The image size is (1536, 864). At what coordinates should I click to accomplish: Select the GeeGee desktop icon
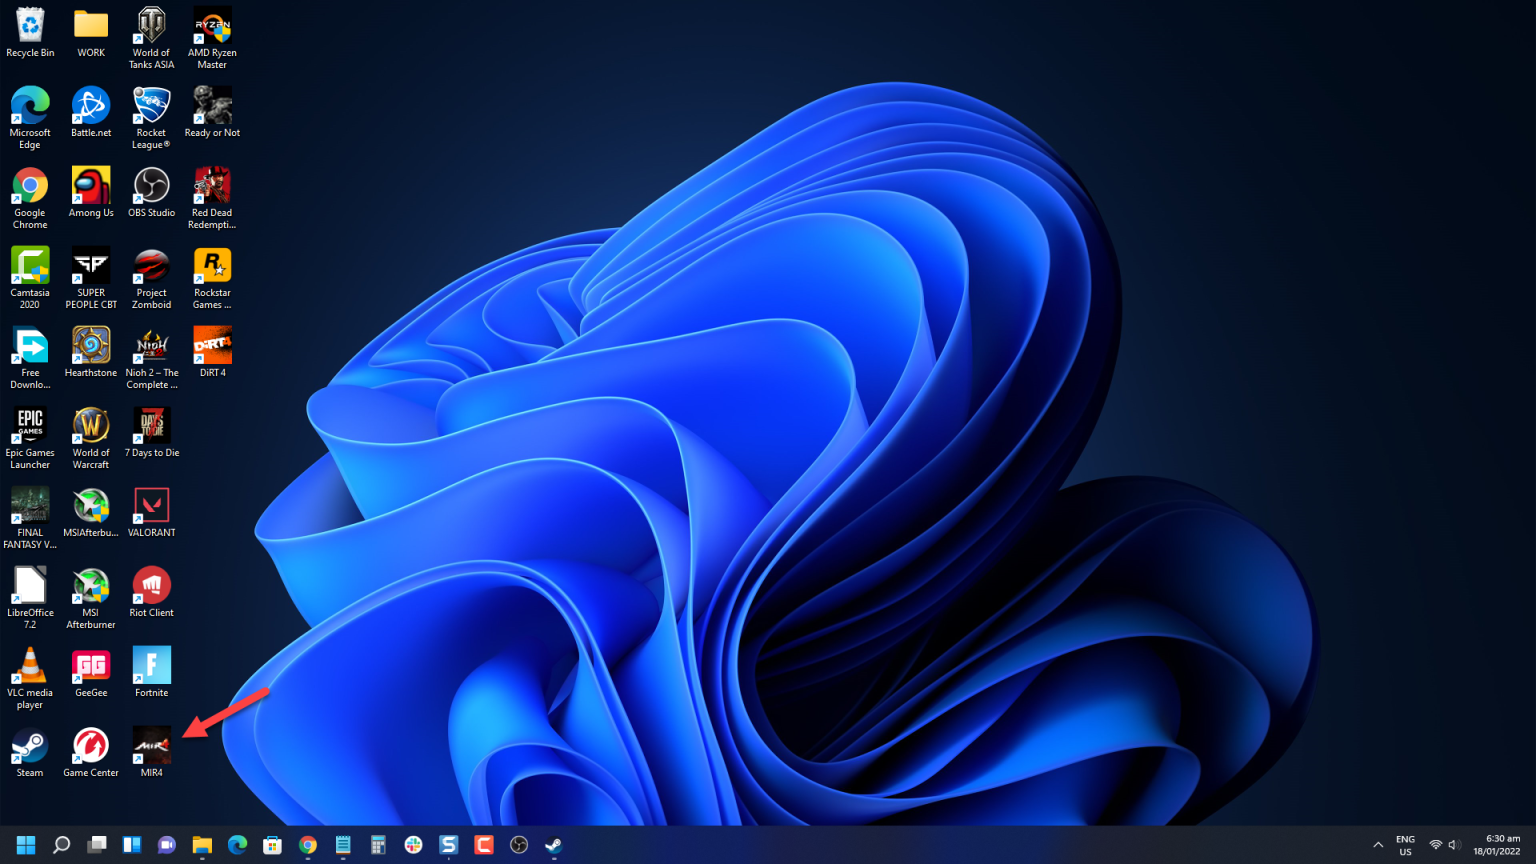tap(91, 673)
